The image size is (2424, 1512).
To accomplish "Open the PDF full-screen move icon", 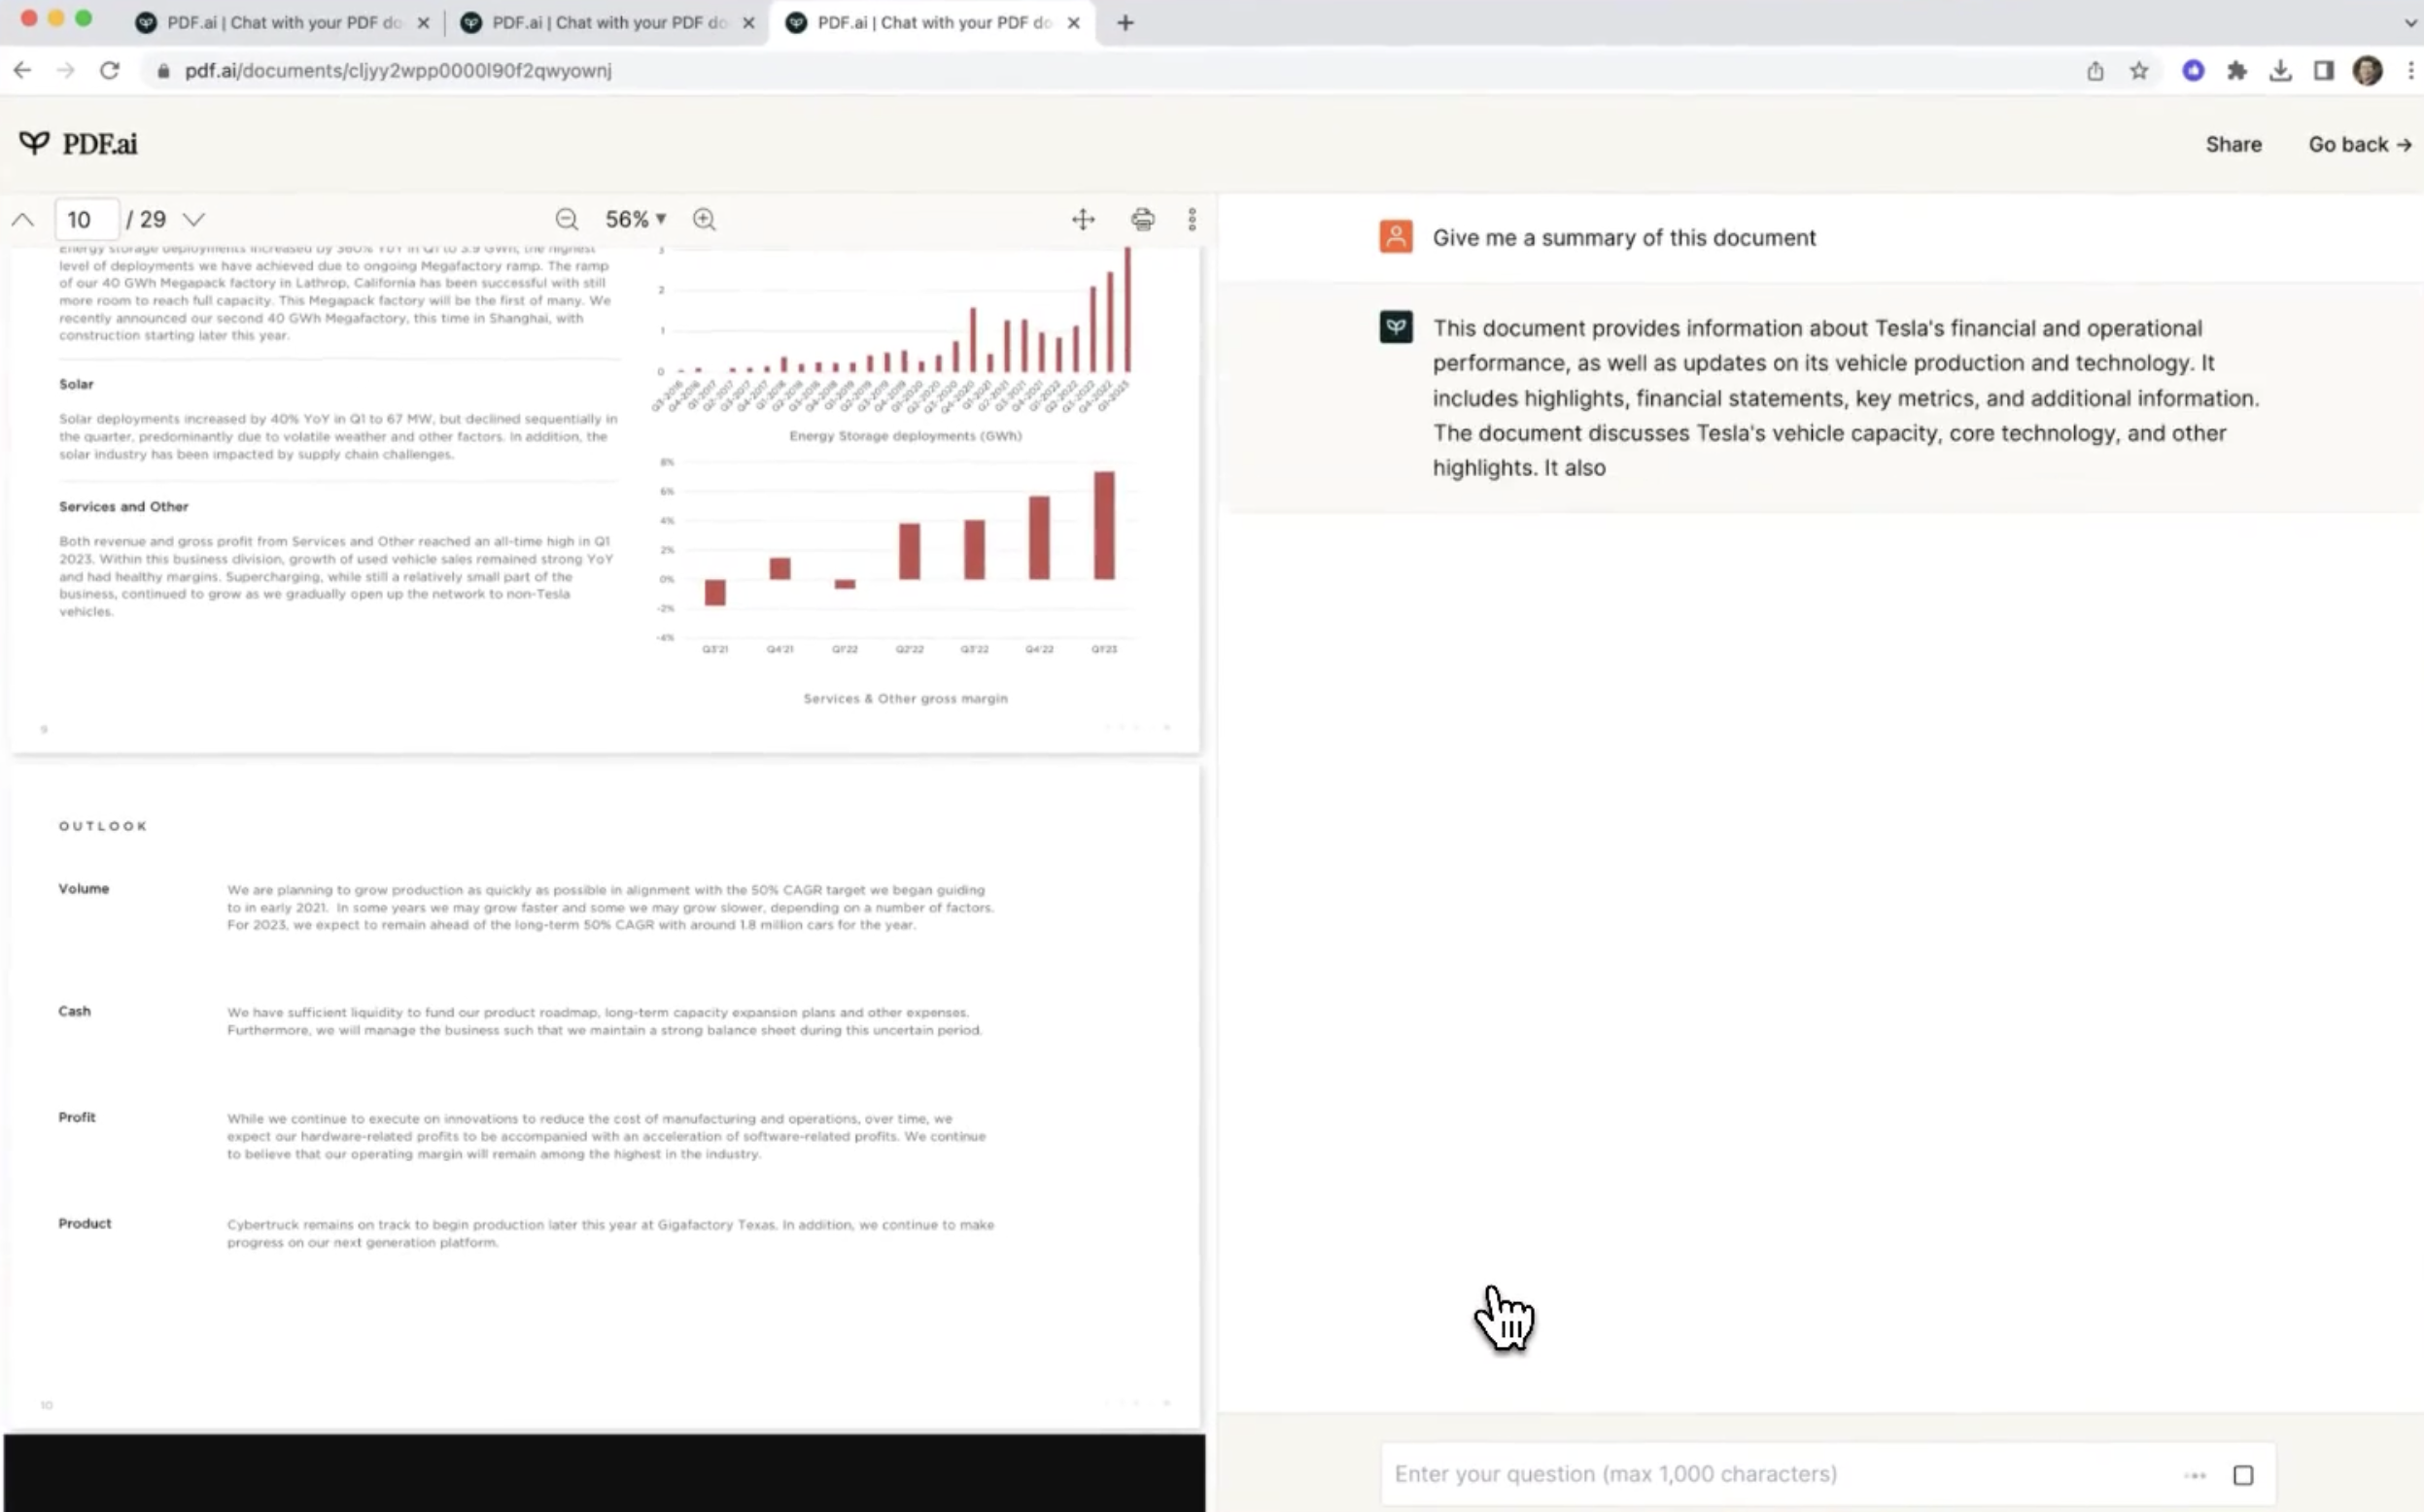I will click(1083, 219).
